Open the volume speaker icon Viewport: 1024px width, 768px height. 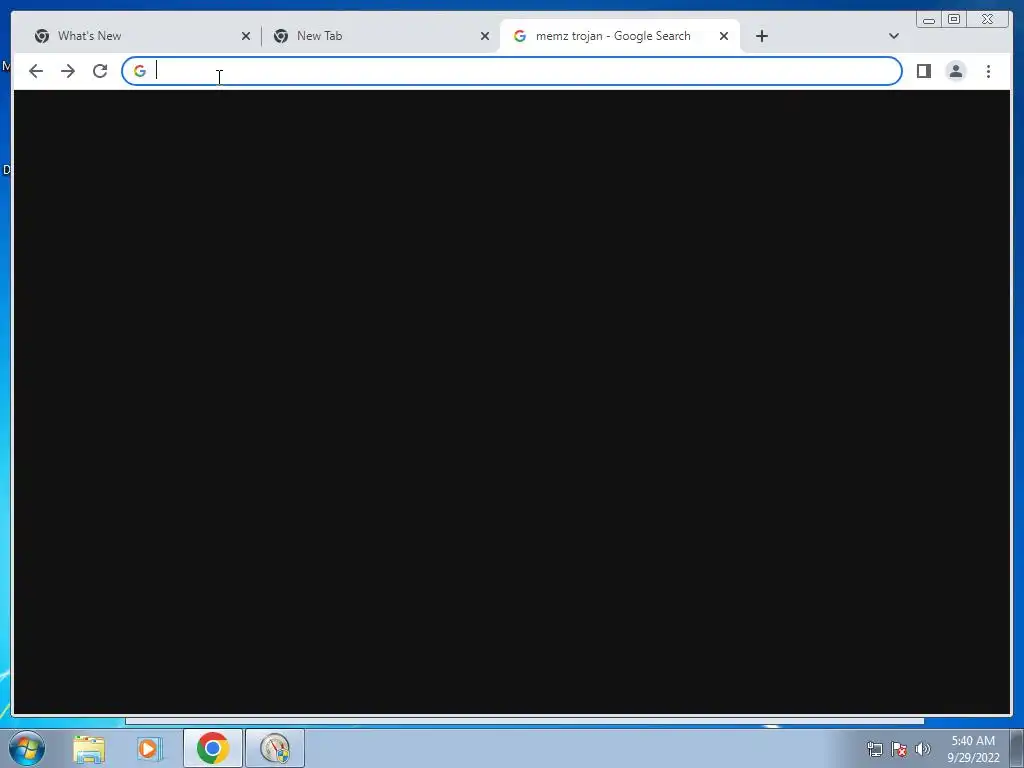coord(923,749)
